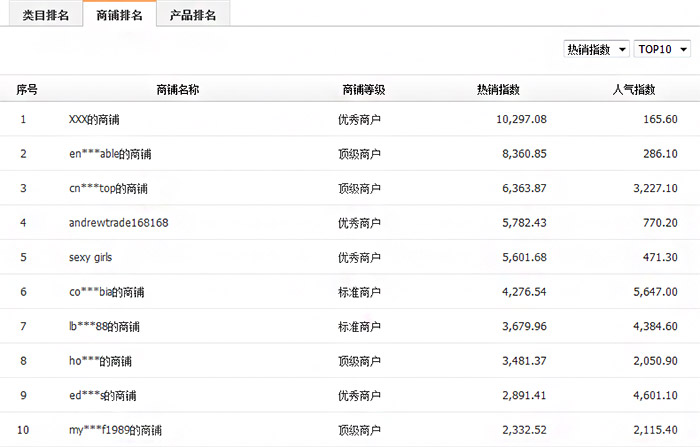Image resolution: width=700 pixels, height=447 pixels.
Task: Expand the TOP10 dropdown
Action: coord(662,49)
